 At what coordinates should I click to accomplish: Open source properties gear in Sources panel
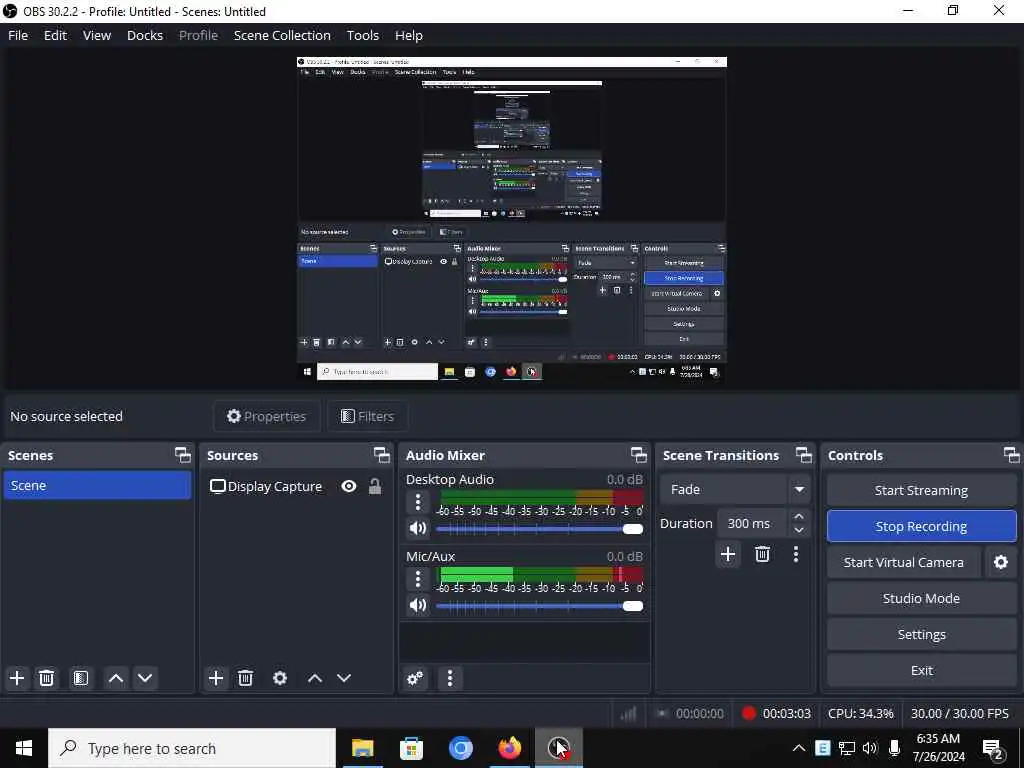pos(280,678)
